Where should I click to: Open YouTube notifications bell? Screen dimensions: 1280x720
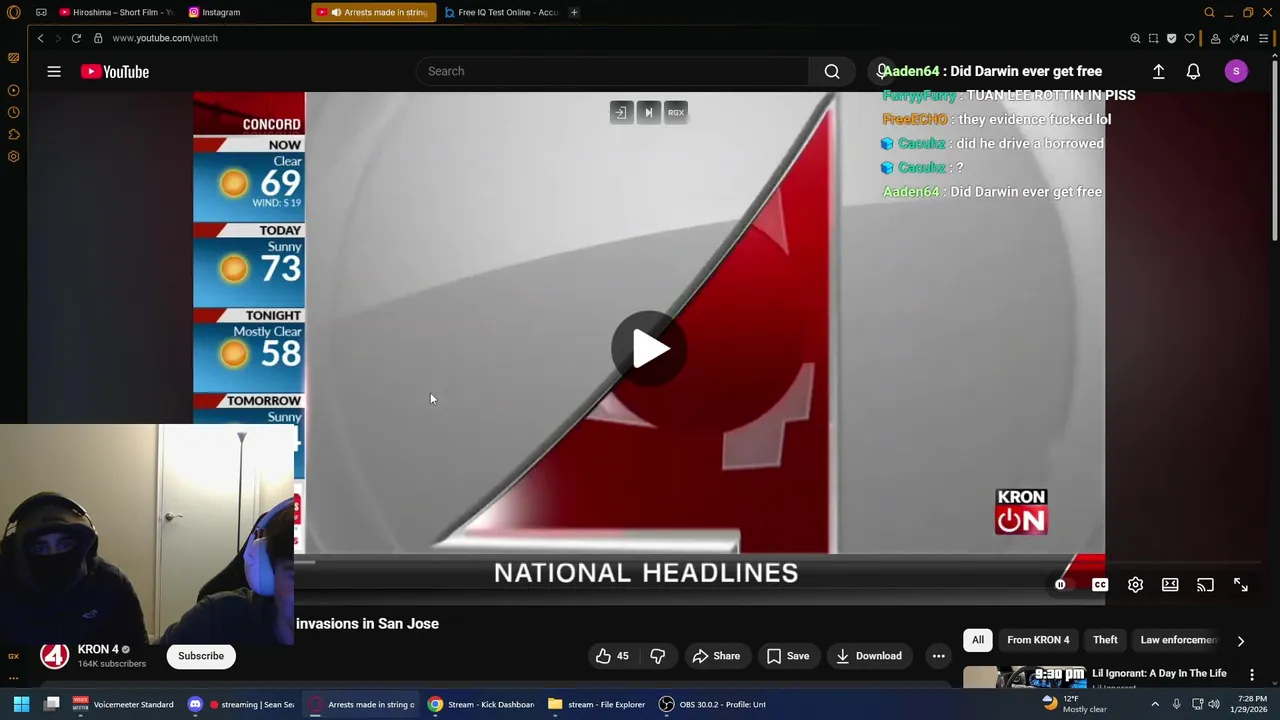(x=1193, y=71)
